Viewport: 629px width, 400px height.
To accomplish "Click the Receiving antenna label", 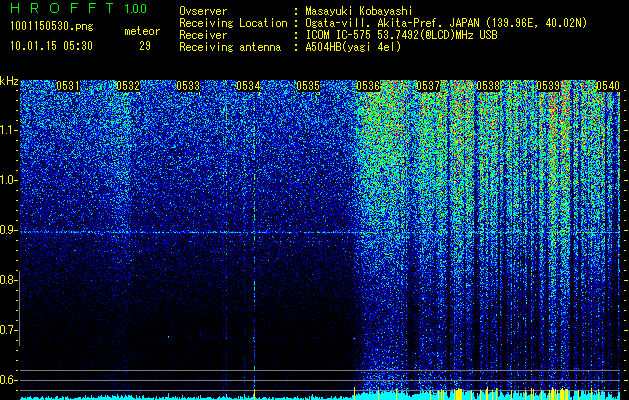I will point(230,47).
